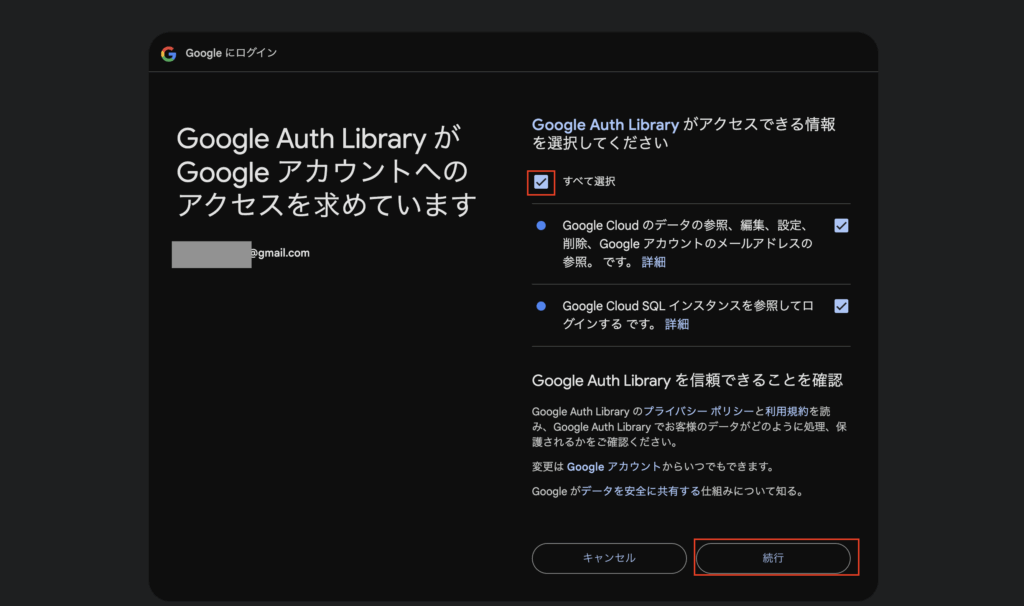Open the 利用規約 link

787,411
